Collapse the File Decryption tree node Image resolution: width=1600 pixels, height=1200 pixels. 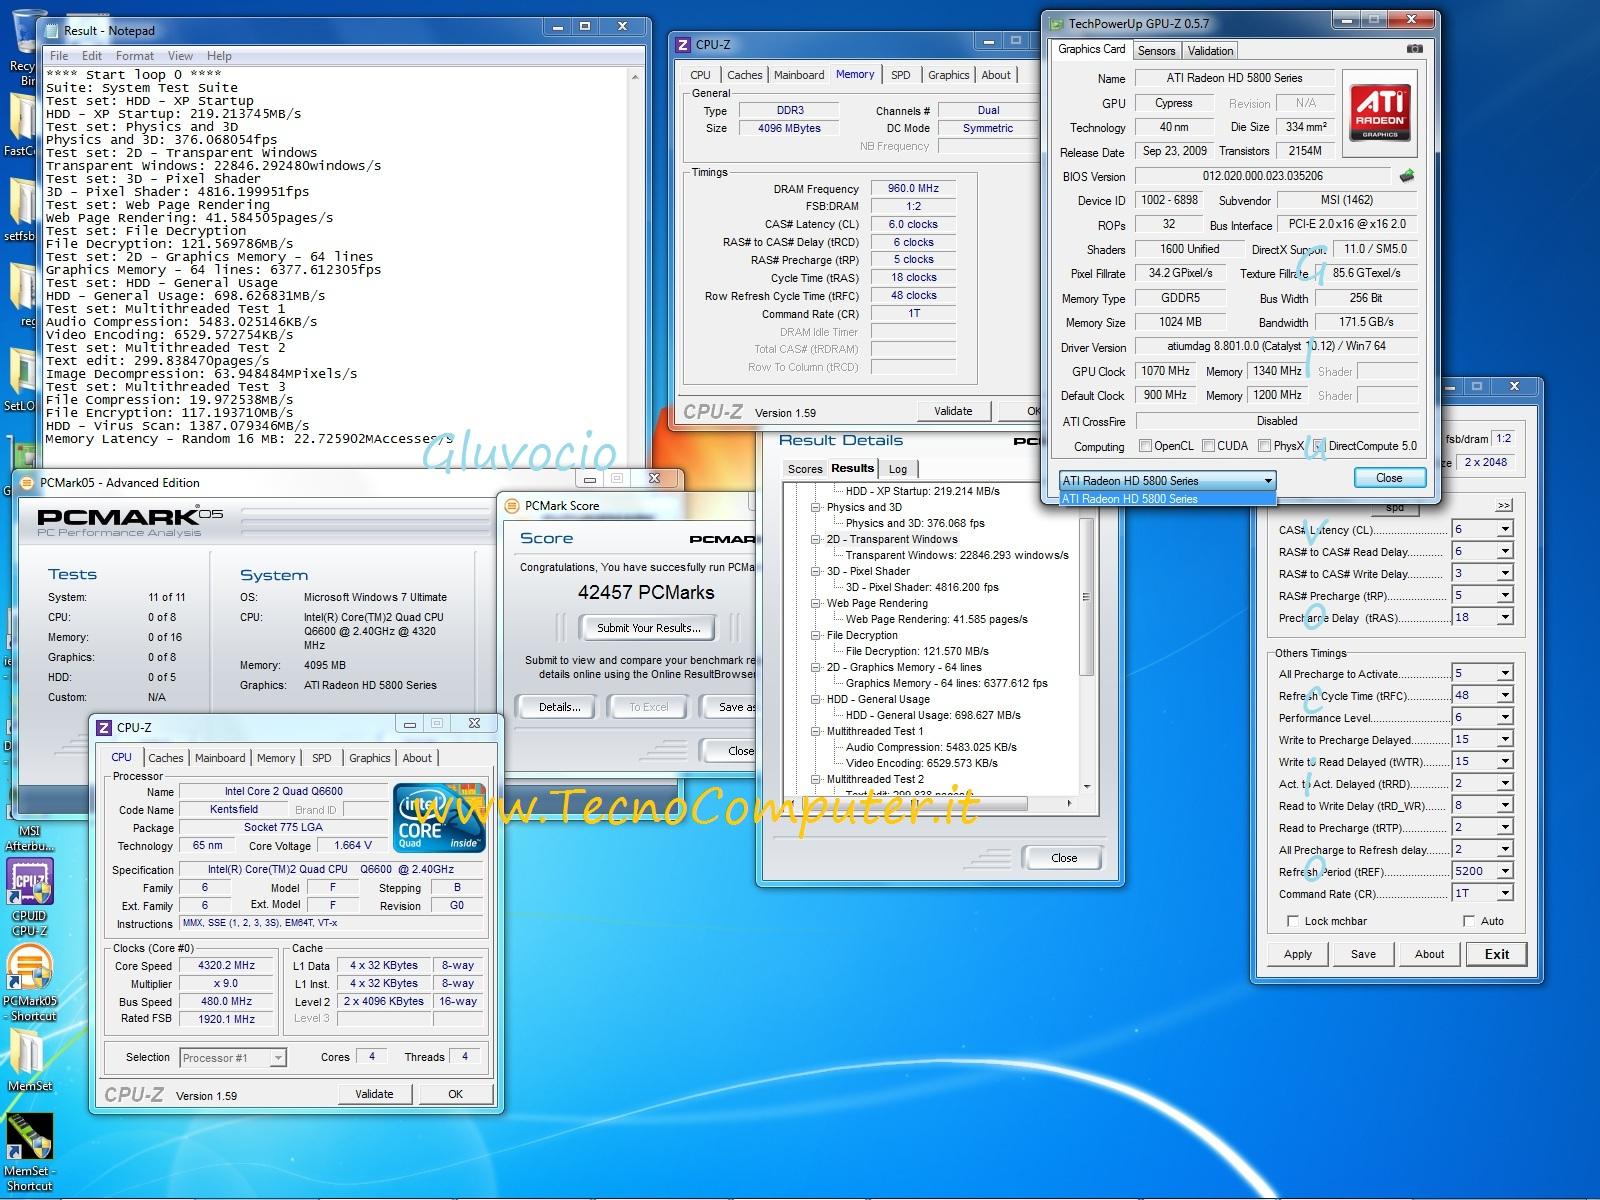click(816, 635)
